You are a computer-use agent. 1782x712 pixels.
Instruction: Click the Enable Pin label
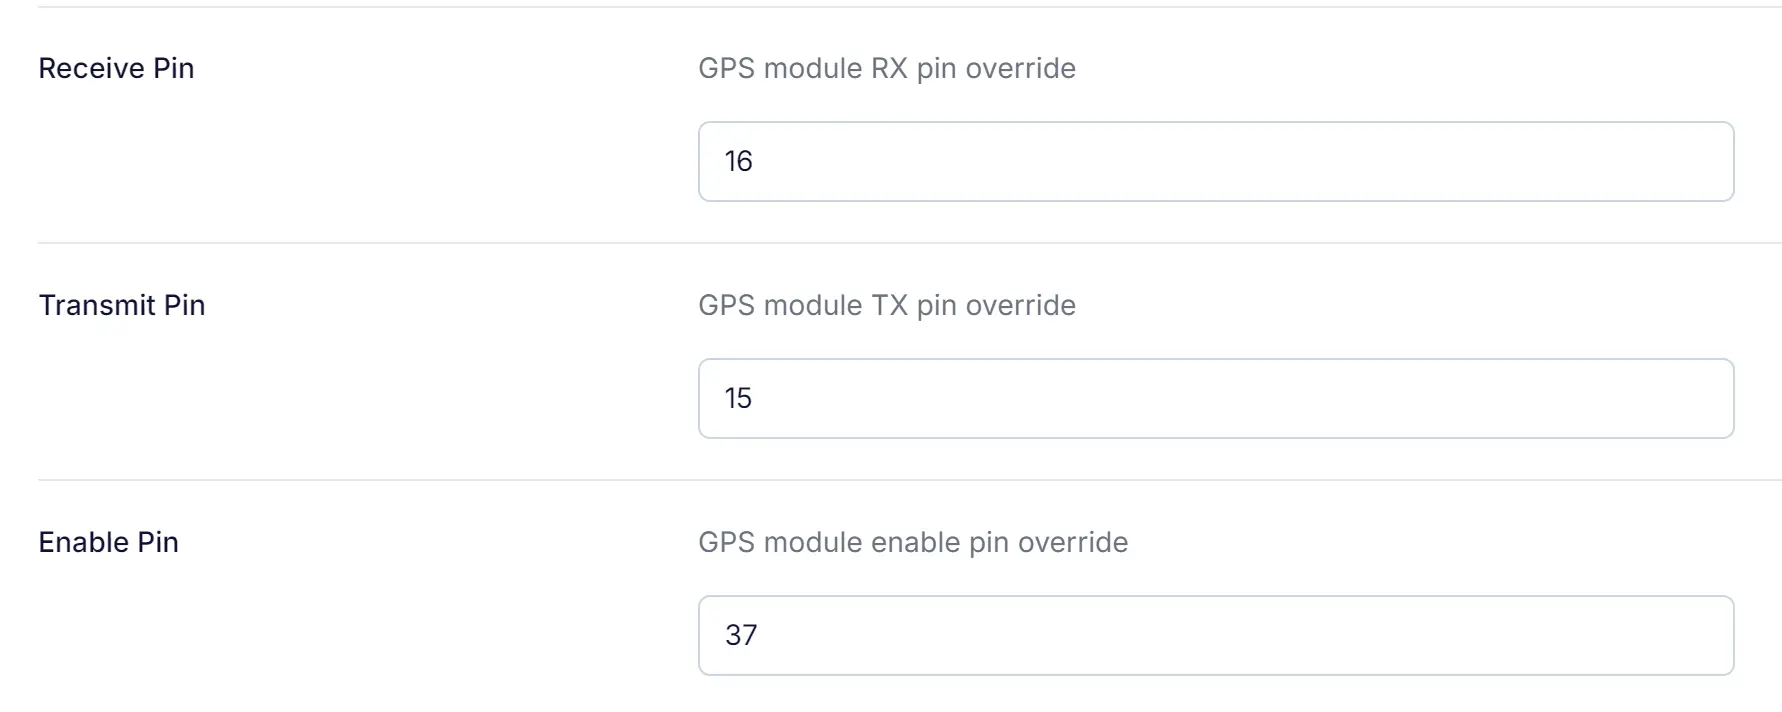click(108, 542)
